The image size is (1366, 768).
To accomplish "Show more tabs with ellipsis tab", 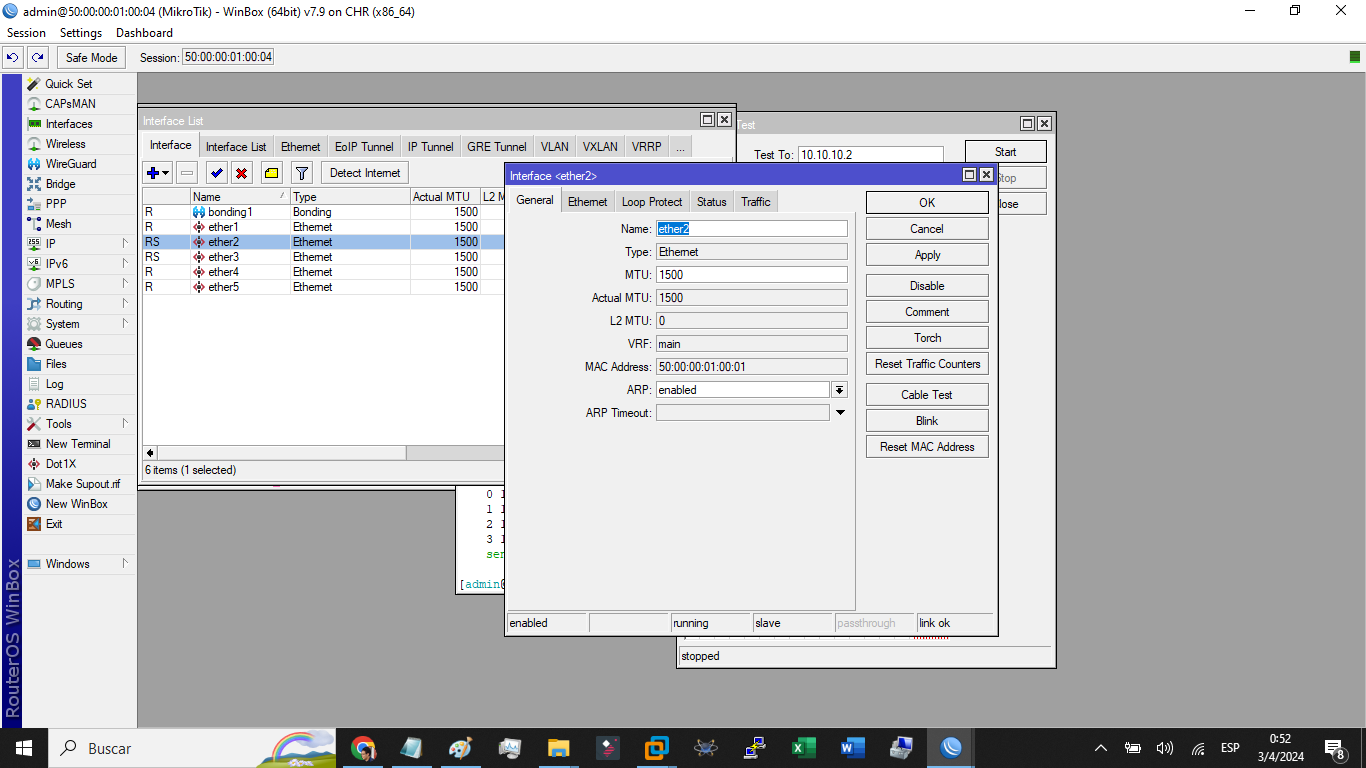I will 680,147.
